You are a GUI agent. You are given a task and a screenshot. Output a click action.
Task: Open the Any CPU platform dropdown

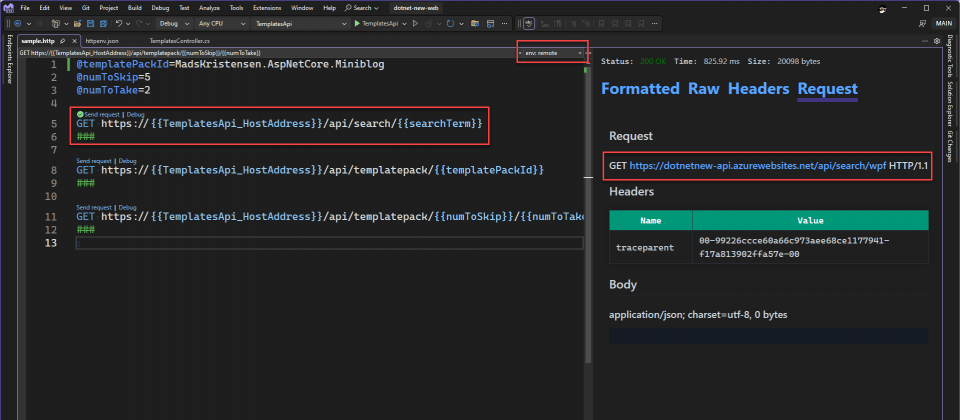coord(222,23)
